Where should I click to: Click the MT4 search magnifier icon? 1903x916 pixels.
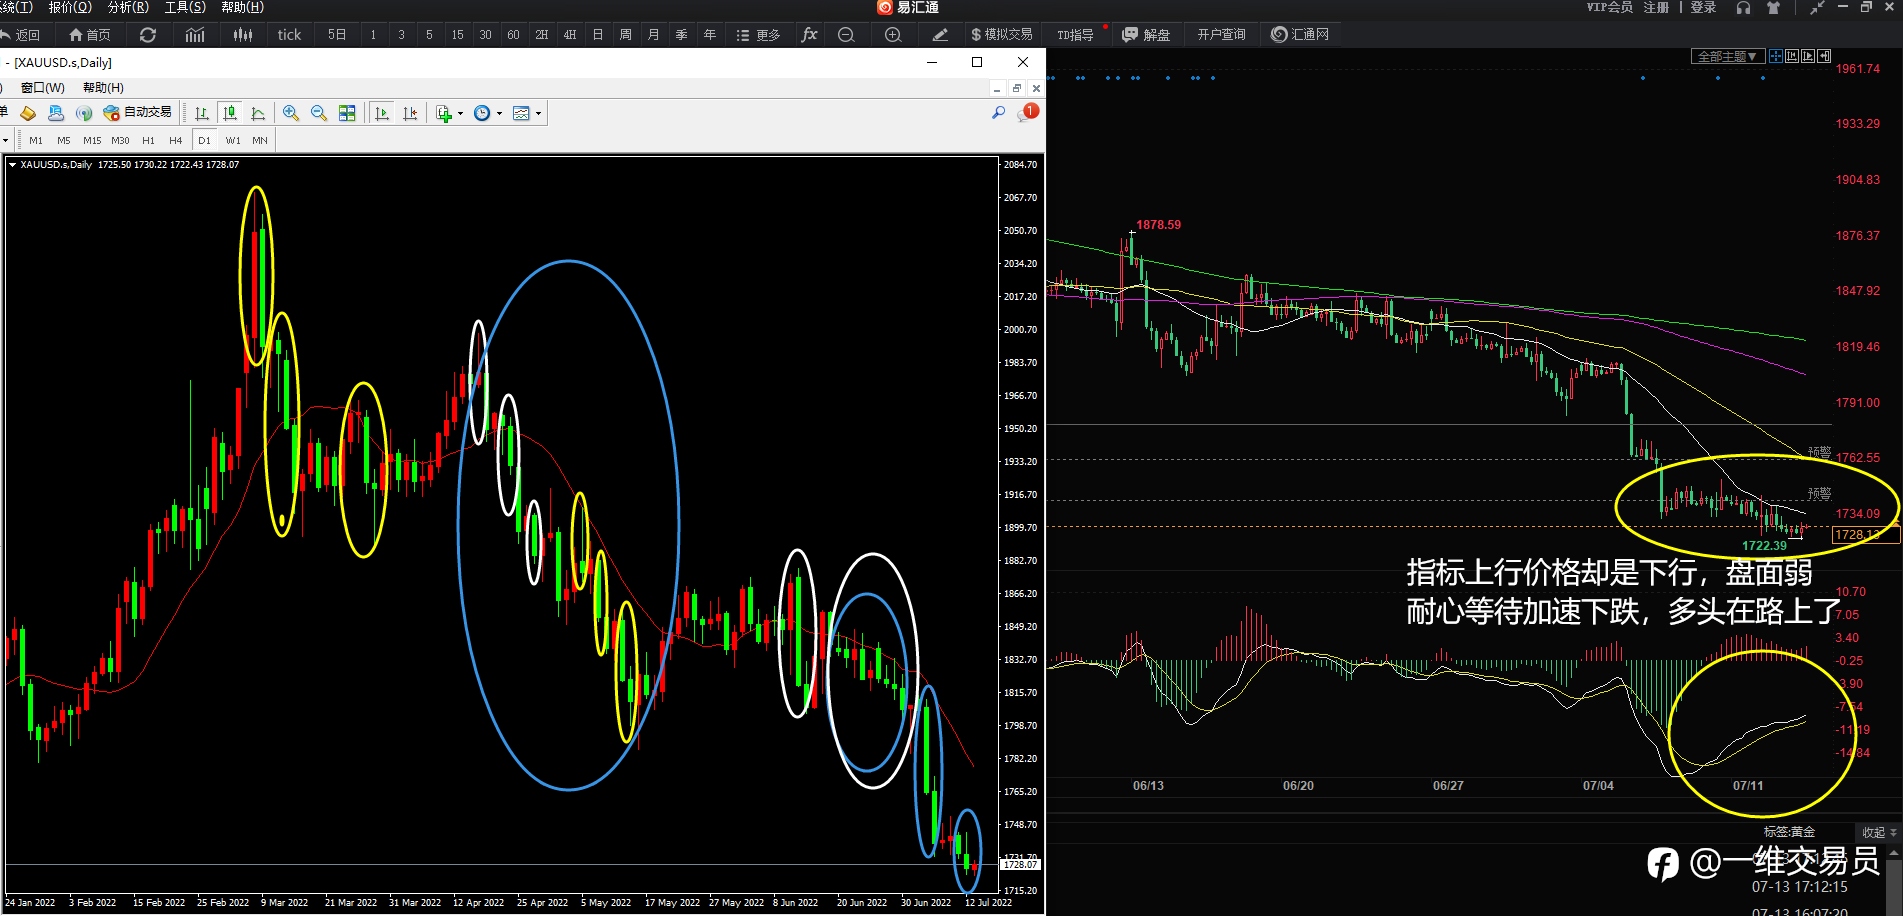coord(998,113)
